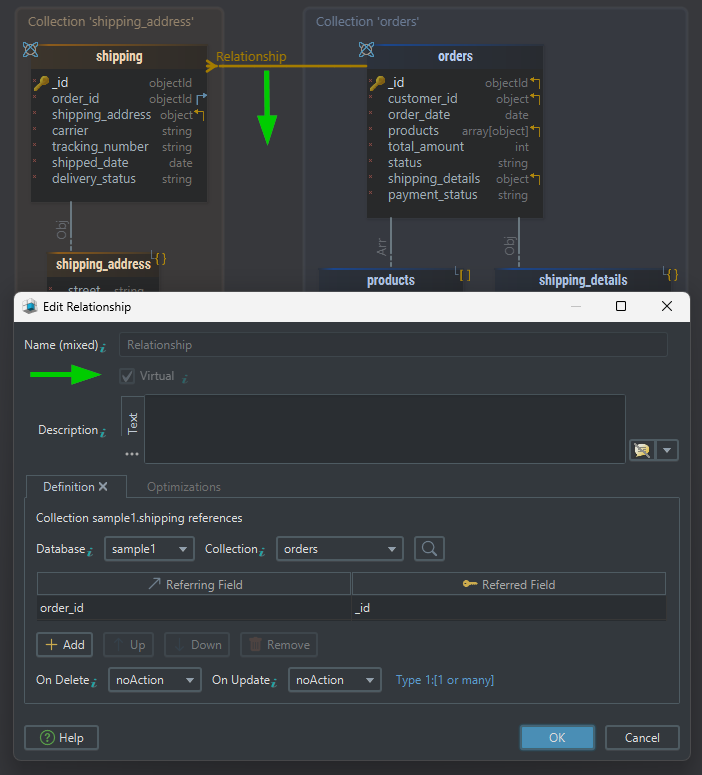Click arrow icon beside products array[object]

(x=535, y=131)
